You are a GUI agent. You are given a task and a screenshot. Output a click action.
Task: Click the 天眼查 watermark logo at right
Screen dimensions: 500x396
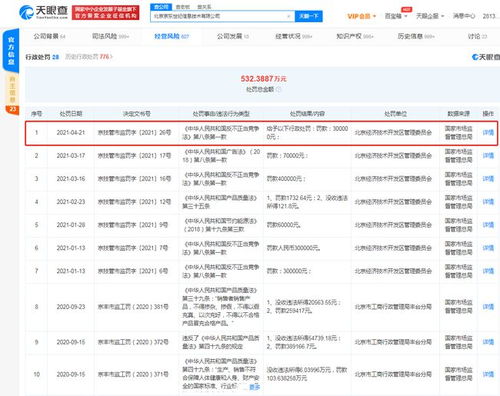point(486,57)
